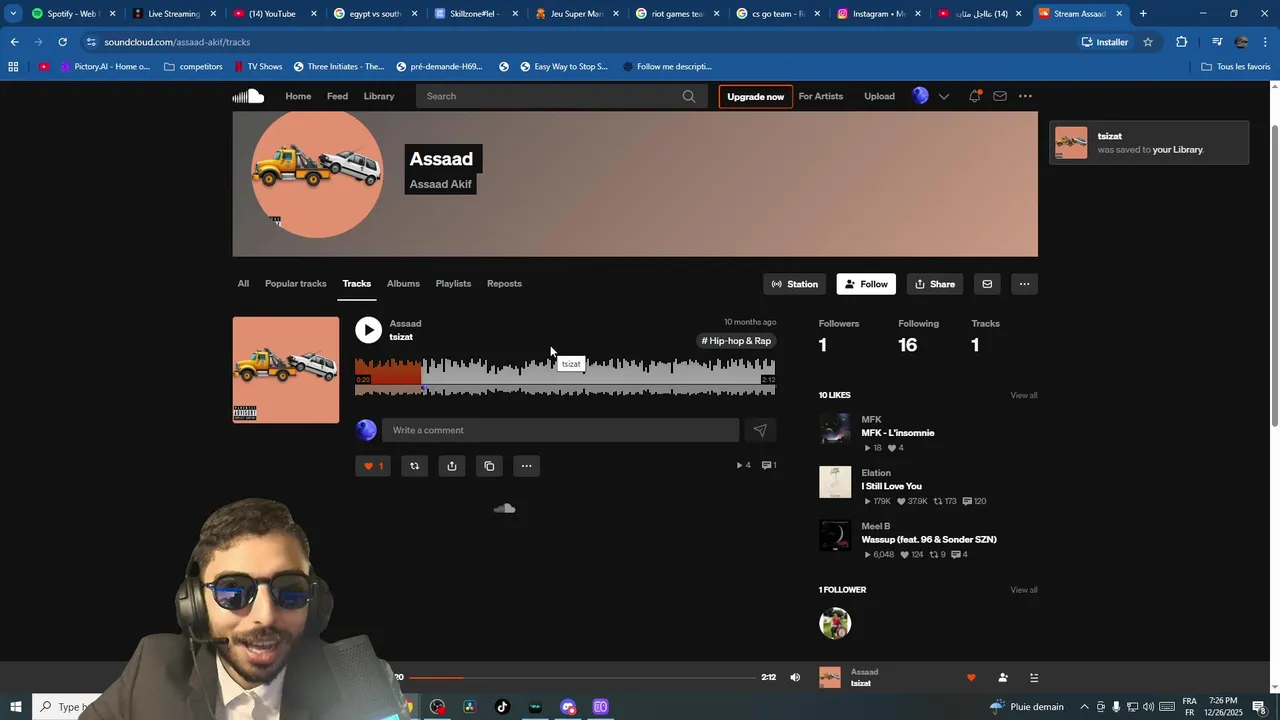Open the Tous les favoris bookmarks folder

pyautogui.click(x=1236, y=67)
